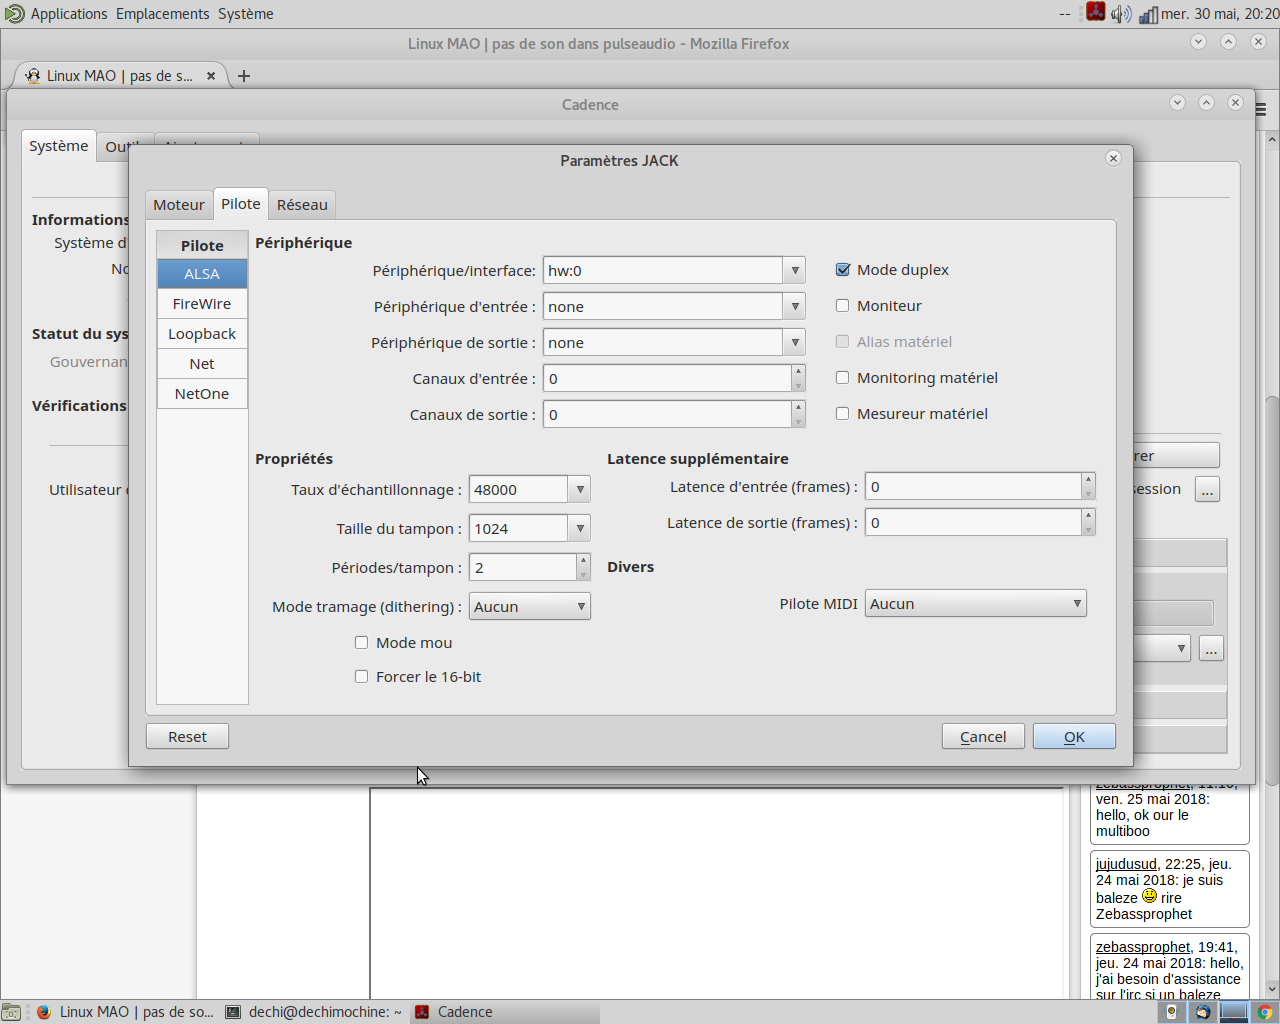The width and height of the screenshot is (1280, 1024).
Task: Open the volume speaker icon in panel
Action: 1121,14
